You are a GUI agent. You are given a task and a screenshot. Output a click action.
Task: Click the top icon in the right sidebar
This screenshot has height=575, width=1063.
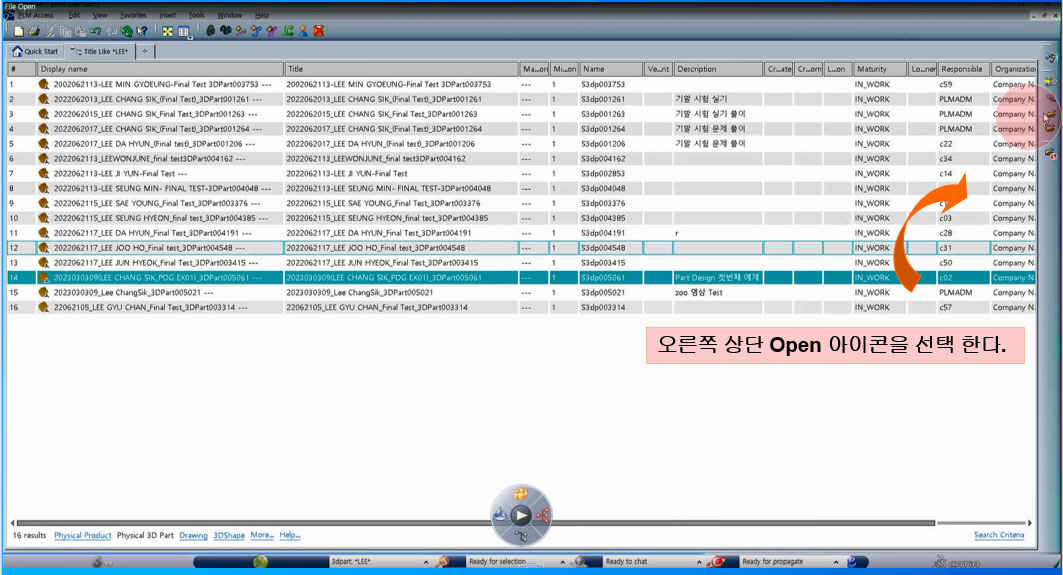1050,58
